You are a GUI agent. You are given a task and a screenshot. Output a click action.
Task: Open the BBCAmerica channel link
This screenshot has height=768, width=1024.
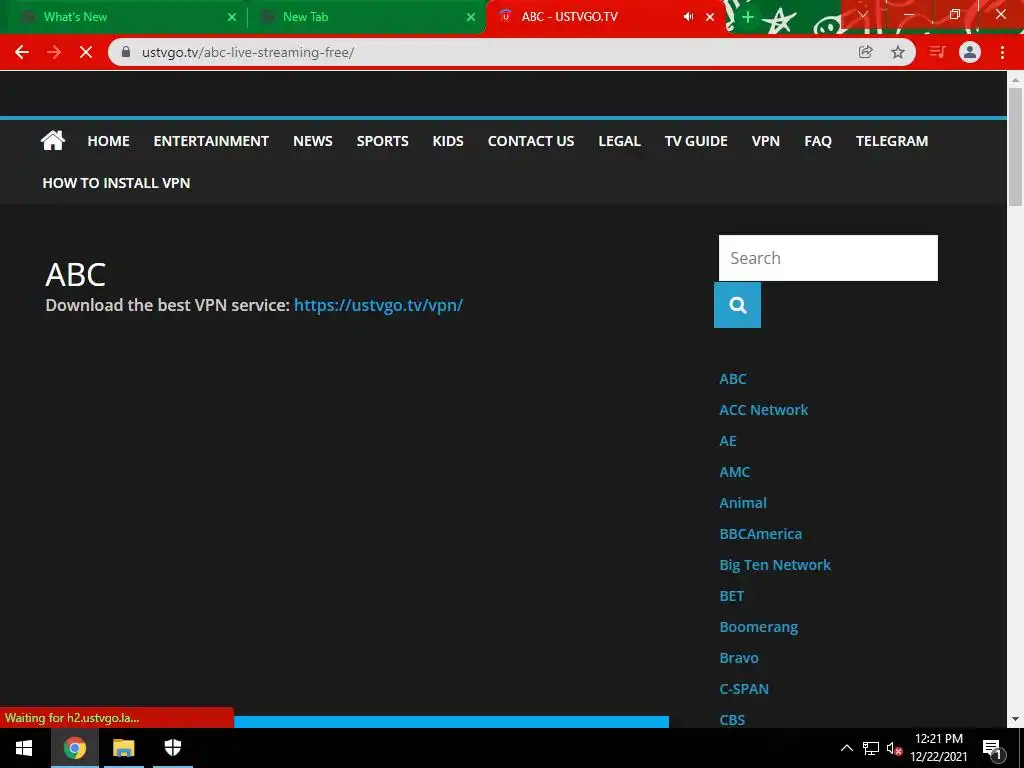point(761,534)
